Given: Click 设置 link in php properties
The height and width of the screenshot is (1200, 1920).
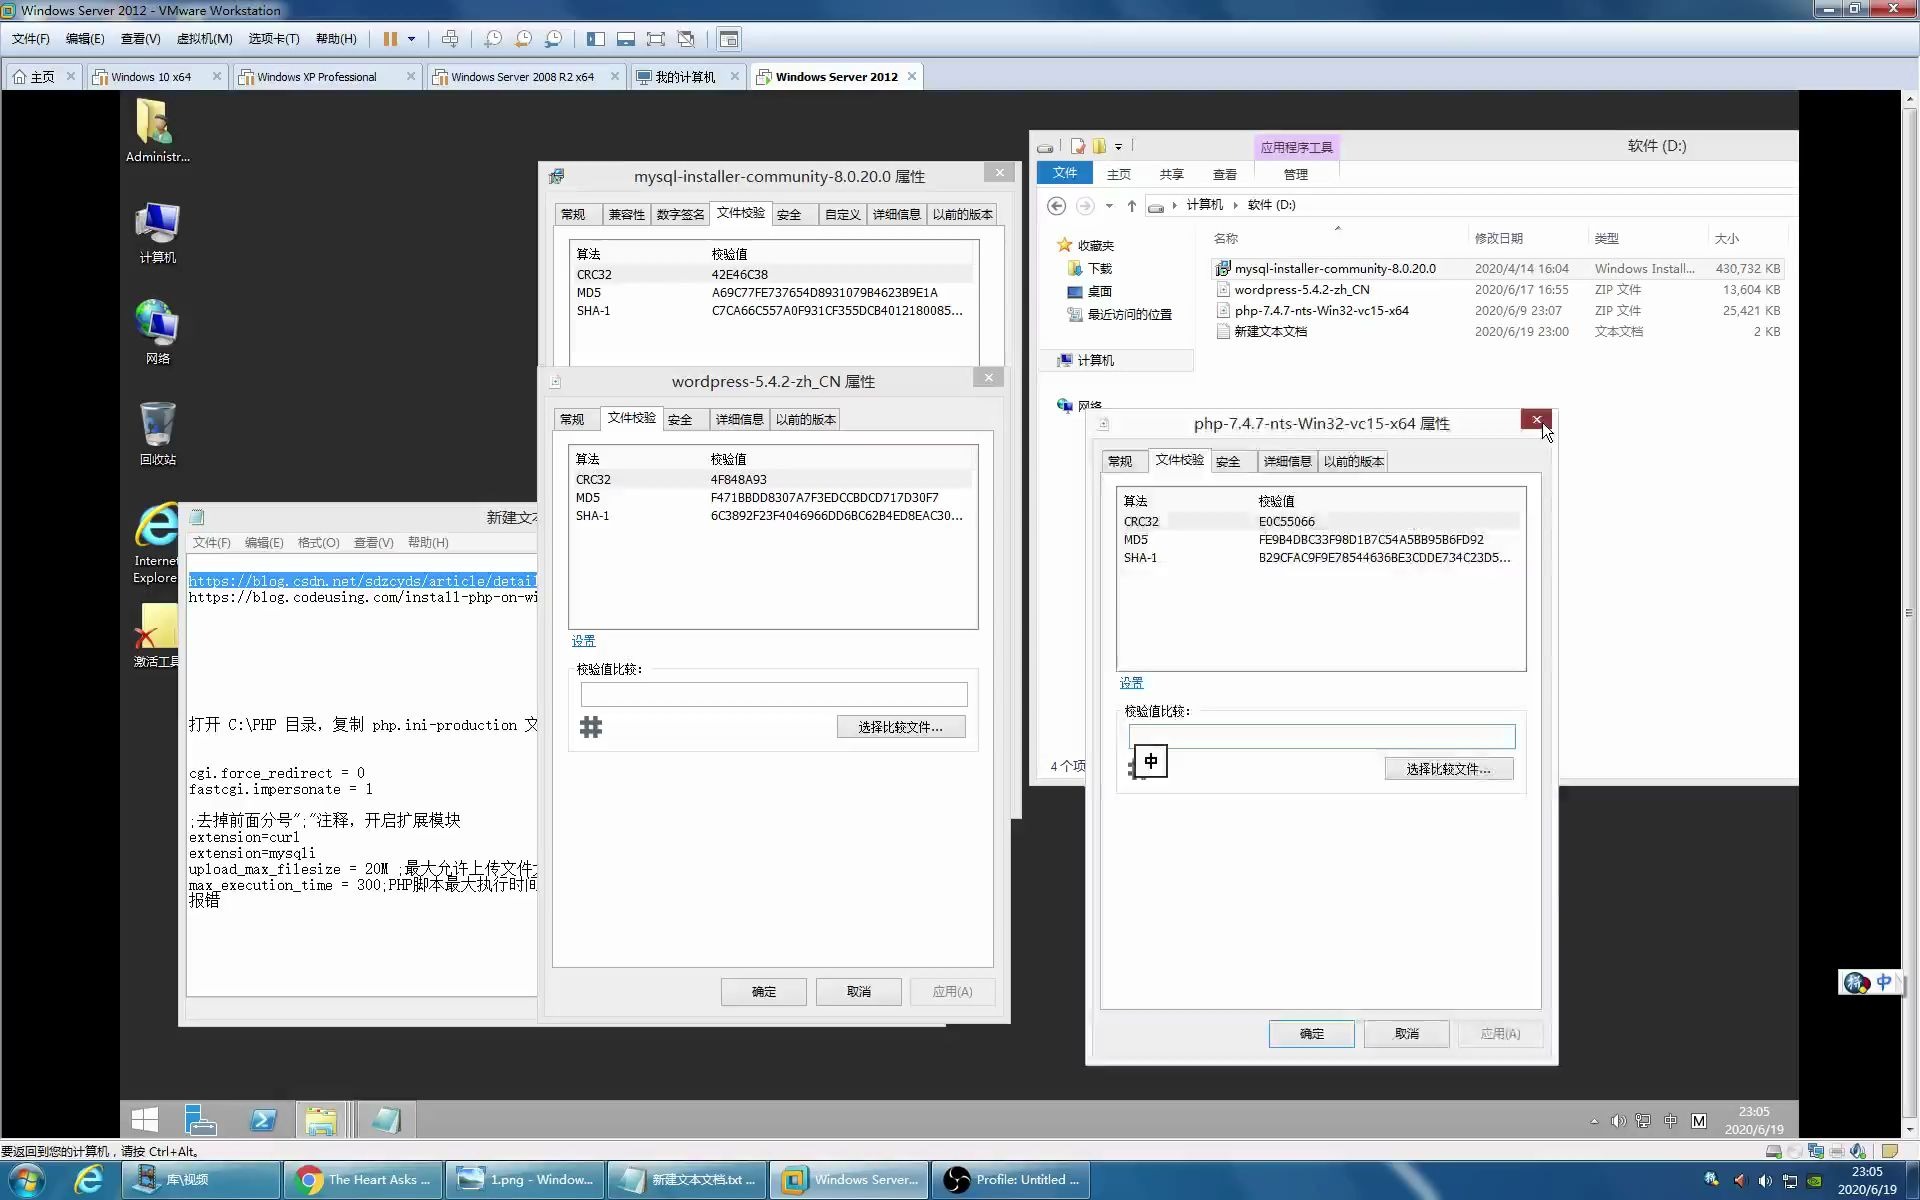Looking at the screenshot, I should (x=1131, y=683).
